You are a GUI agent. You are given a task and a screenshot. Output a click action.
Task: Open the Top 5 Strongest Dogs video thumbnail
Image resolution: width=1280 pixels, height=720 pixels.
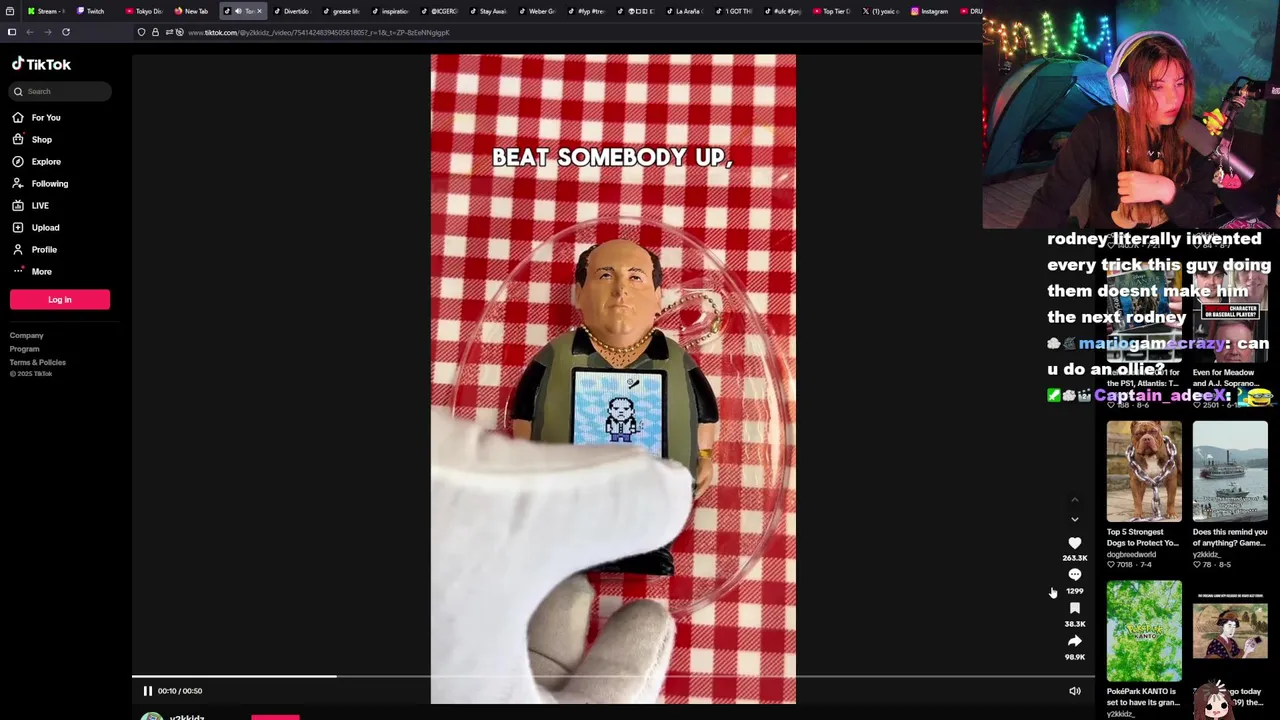pyautogui.click(x=1144, y=471)
